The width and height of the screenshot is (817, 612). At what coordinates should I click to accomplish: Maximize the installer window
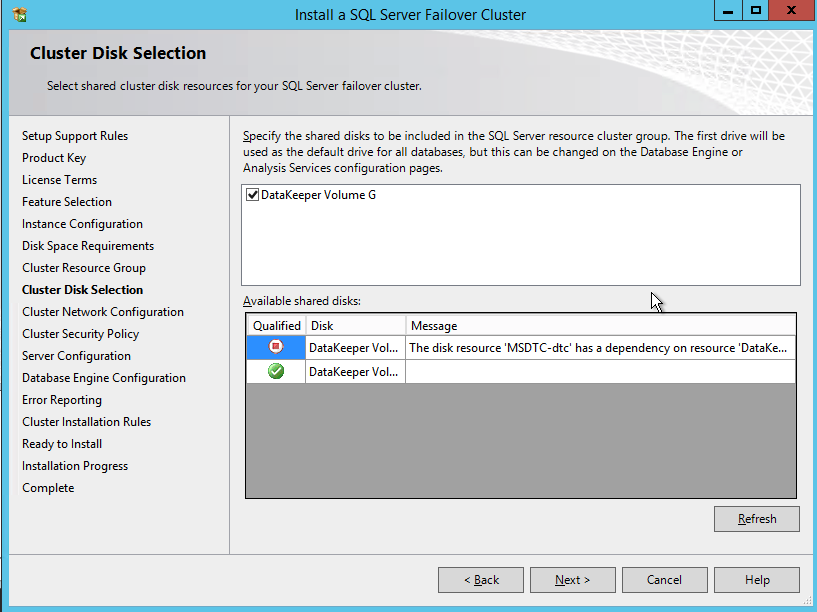click(756, 11)
